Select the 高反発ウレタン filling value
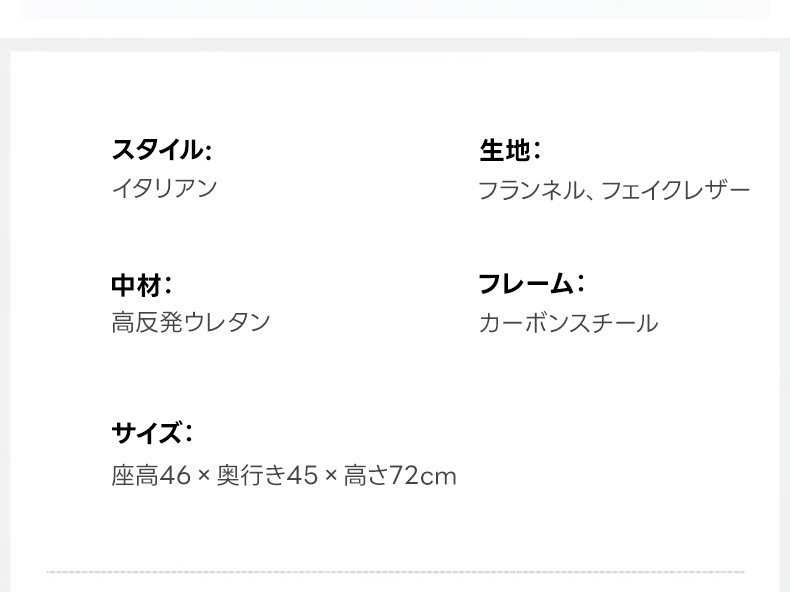The width and height of the screenshot is (790, 592). click(x=191, y=322)
